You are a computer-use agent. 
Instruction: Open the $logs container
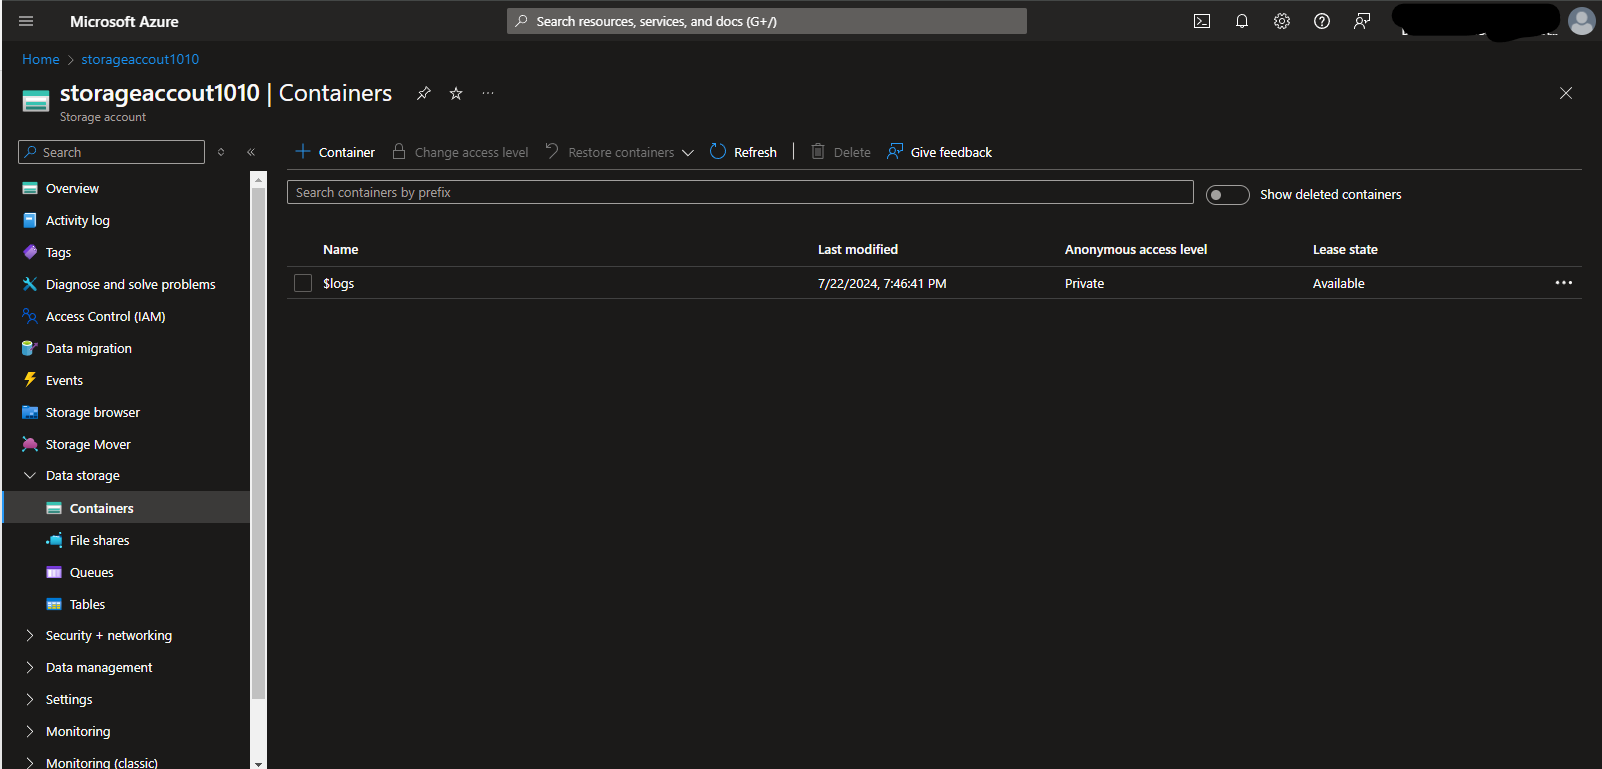click(338, 283)
